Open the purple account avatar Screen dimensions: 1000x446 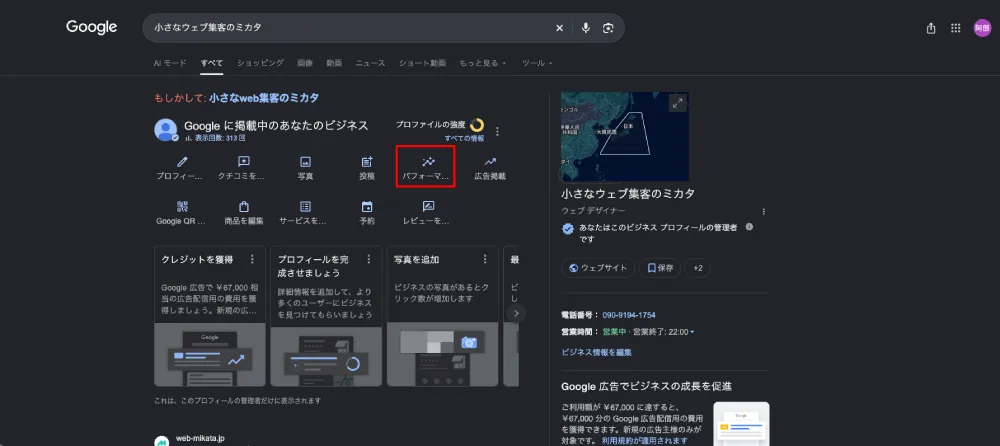click(x=982, y=28)
